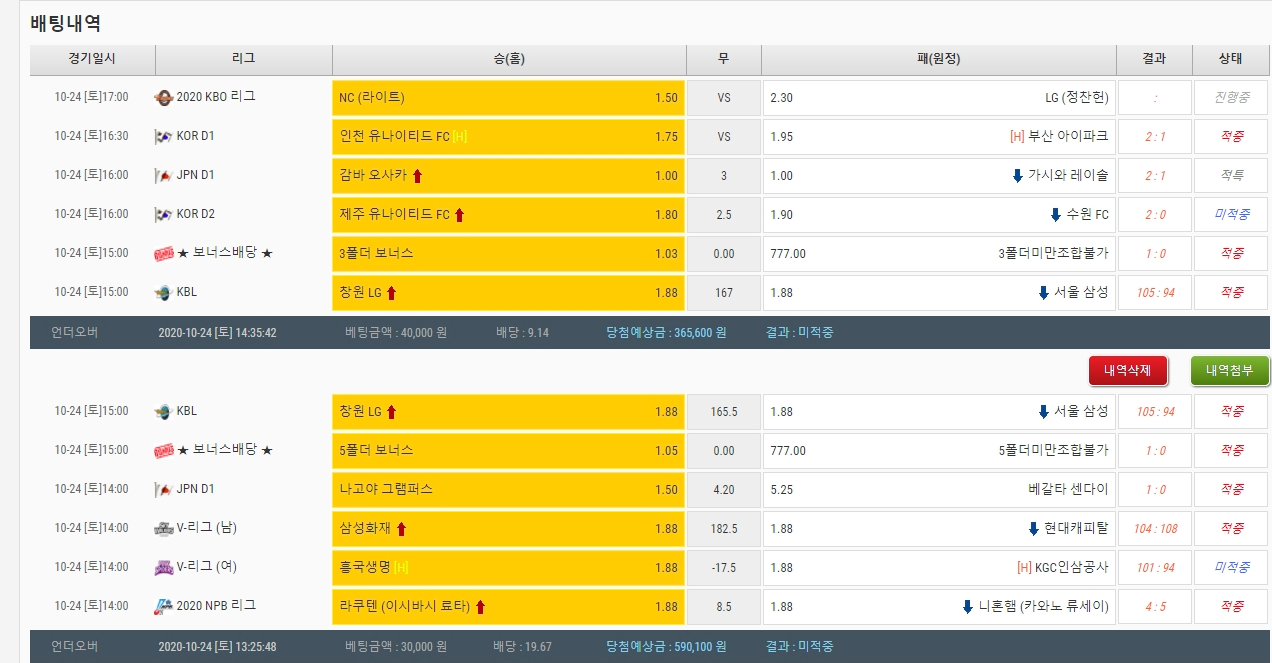
Task: Click the KOR D2 flag icon
Action: [x=164, y=215]
